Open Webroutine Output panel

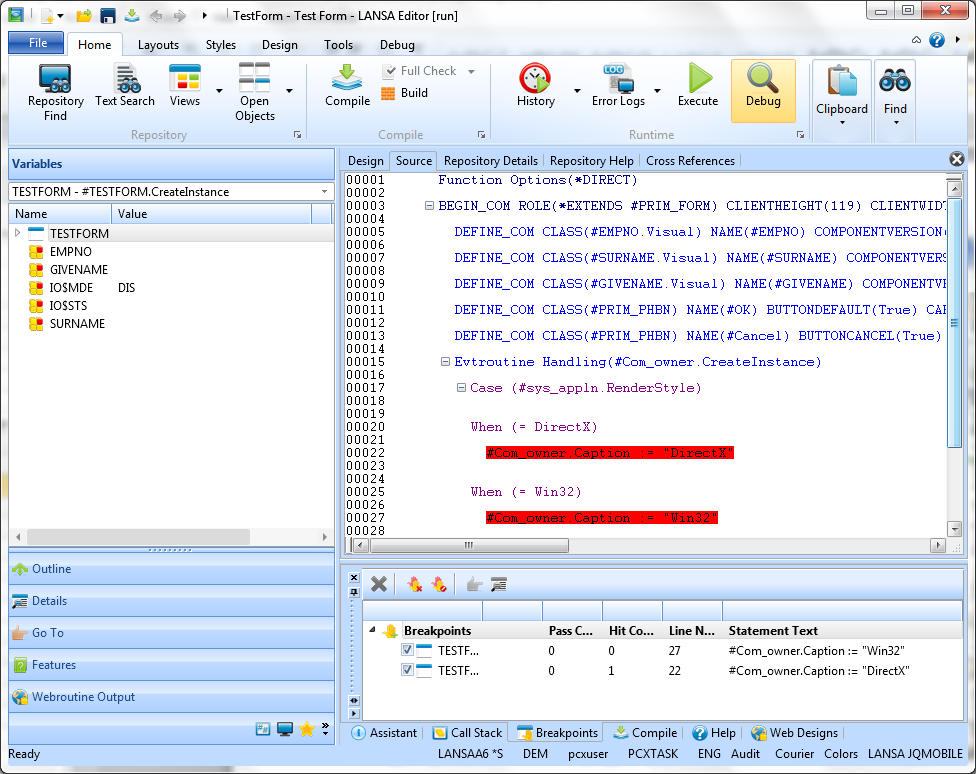coord(171,697)
